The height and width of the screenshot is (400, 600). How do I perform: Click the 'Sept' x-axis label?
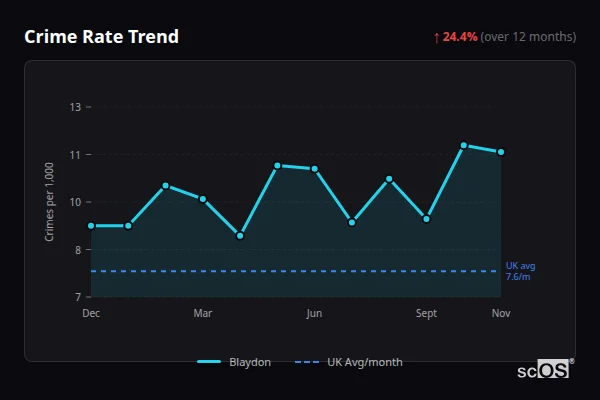(x=426, y=313)
